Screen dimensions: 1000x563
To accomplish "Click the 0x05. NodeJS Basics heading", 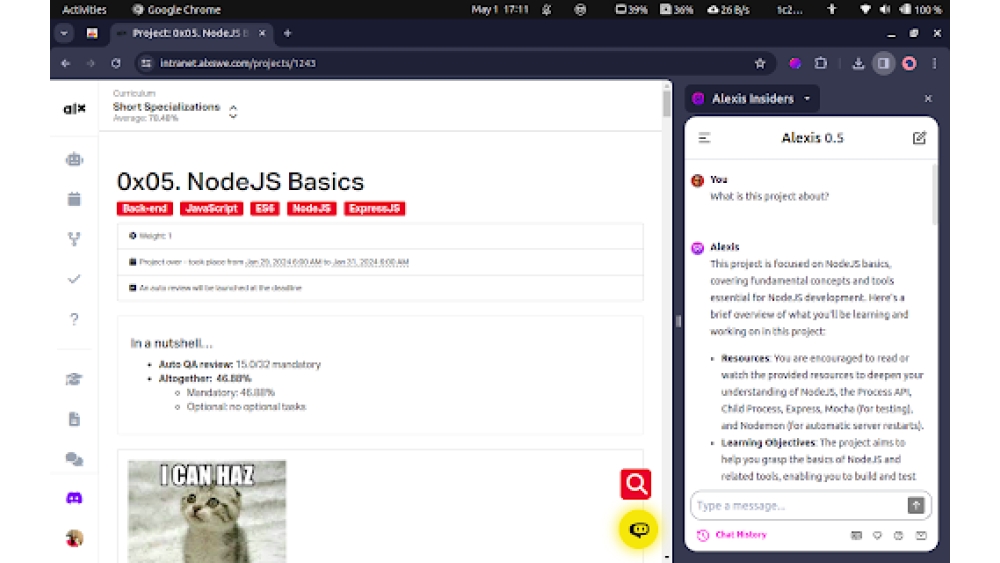I will coord(240,182).
